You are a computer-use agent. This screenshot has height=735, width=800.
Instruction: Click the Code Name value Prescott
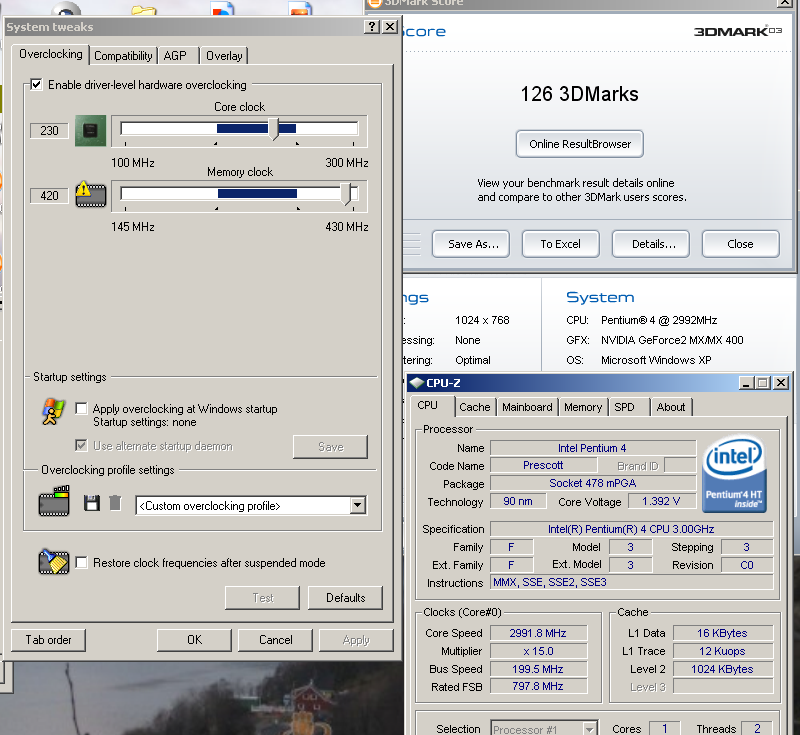coord(544,465)
